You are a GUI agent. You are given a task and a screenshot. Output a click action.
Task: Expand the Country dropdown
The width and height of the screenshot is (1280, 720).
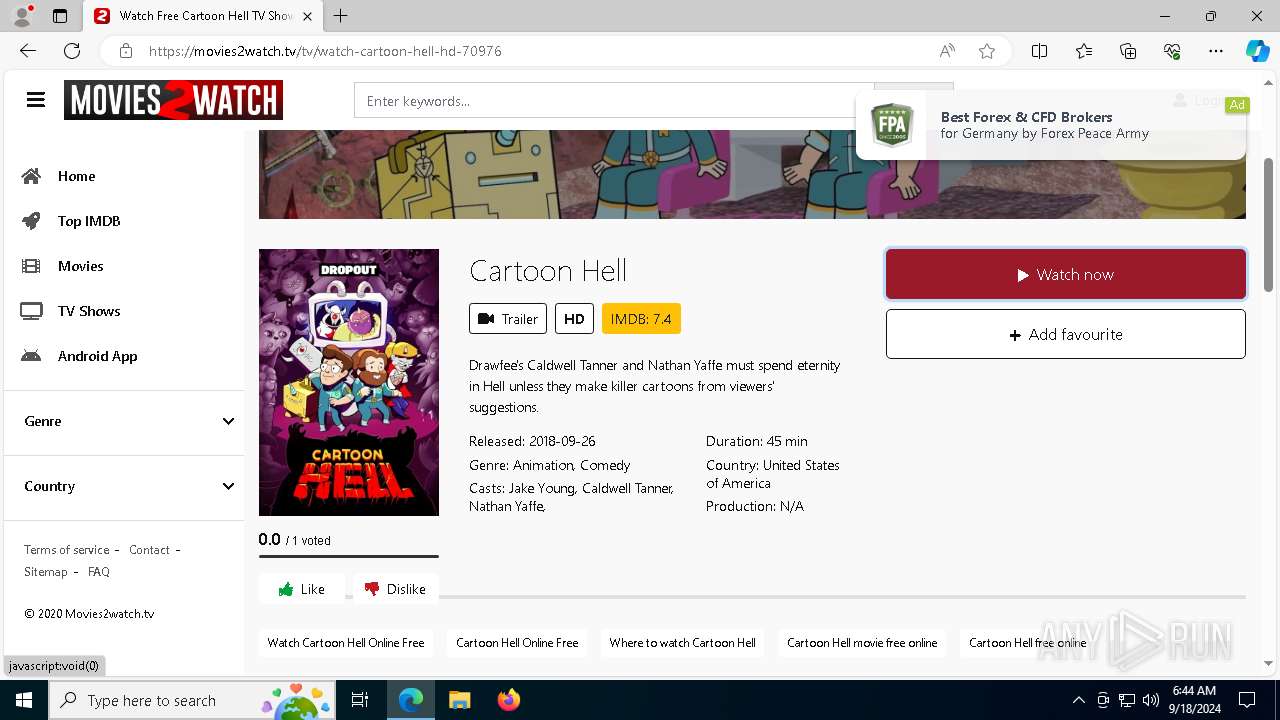(x=129, y=486)
